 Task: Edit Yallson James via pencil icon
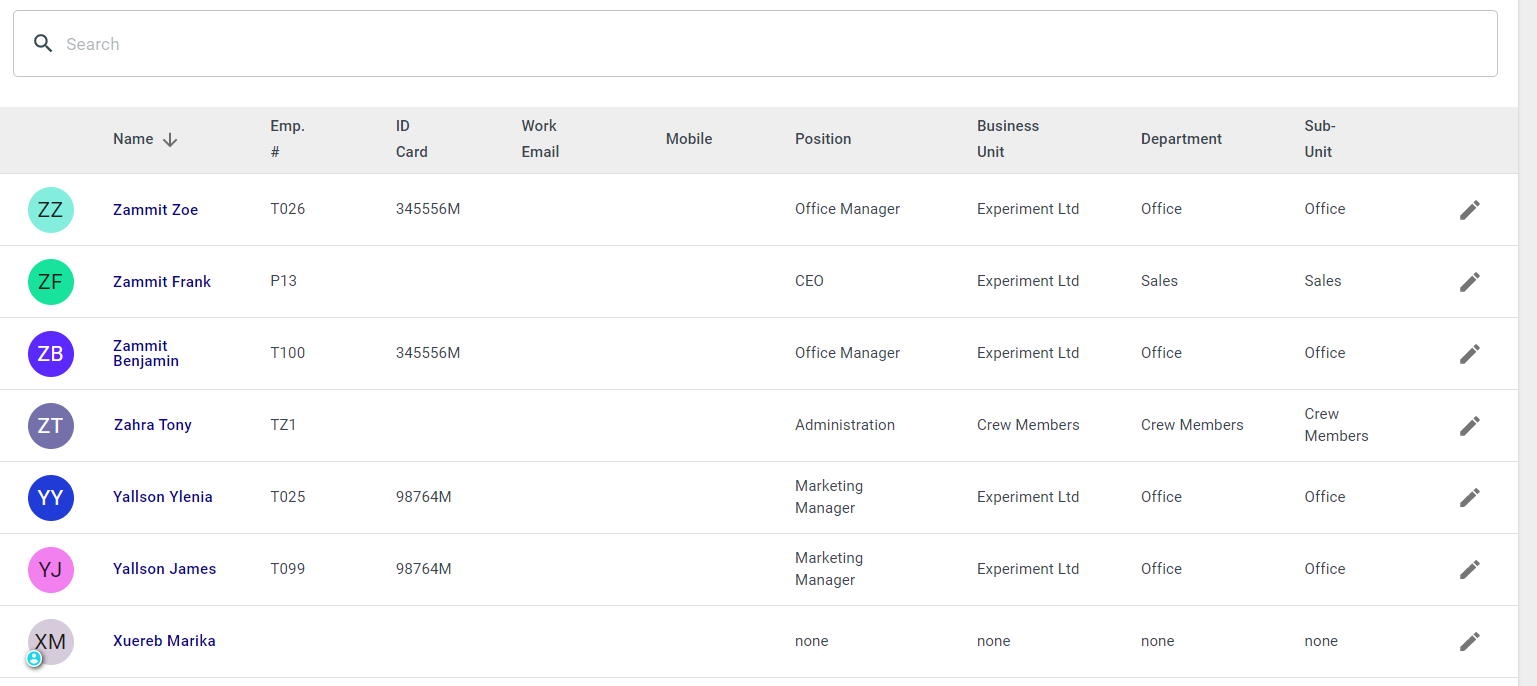(x=1469, y=570)
